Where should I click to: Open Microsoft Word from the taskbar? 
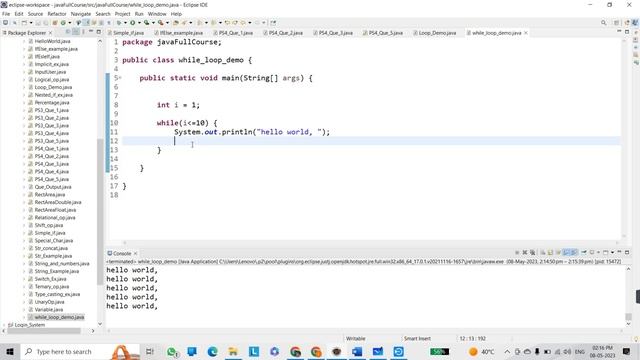click(x=357, y=351)
